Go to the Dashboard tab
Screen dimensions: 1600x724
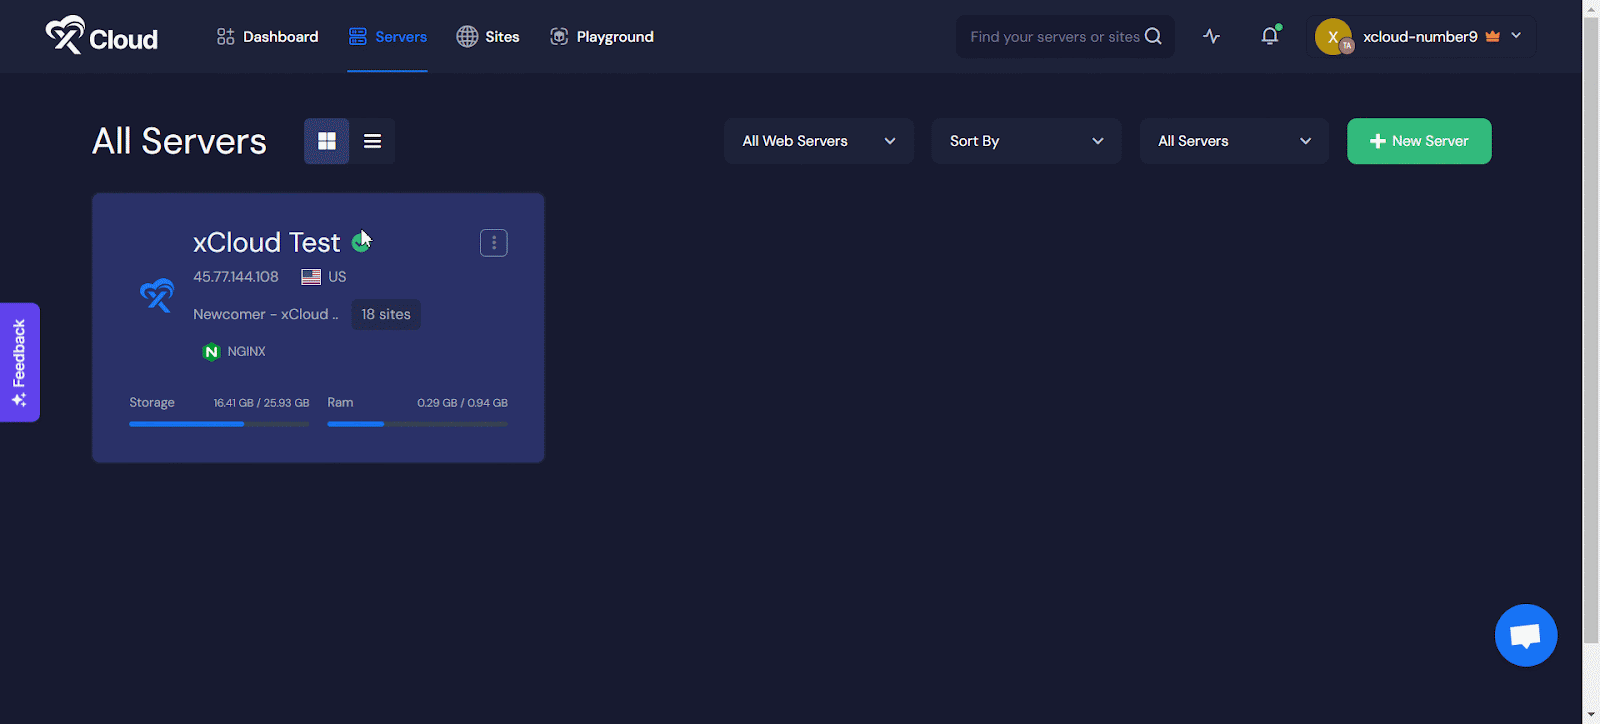[267, 37]
